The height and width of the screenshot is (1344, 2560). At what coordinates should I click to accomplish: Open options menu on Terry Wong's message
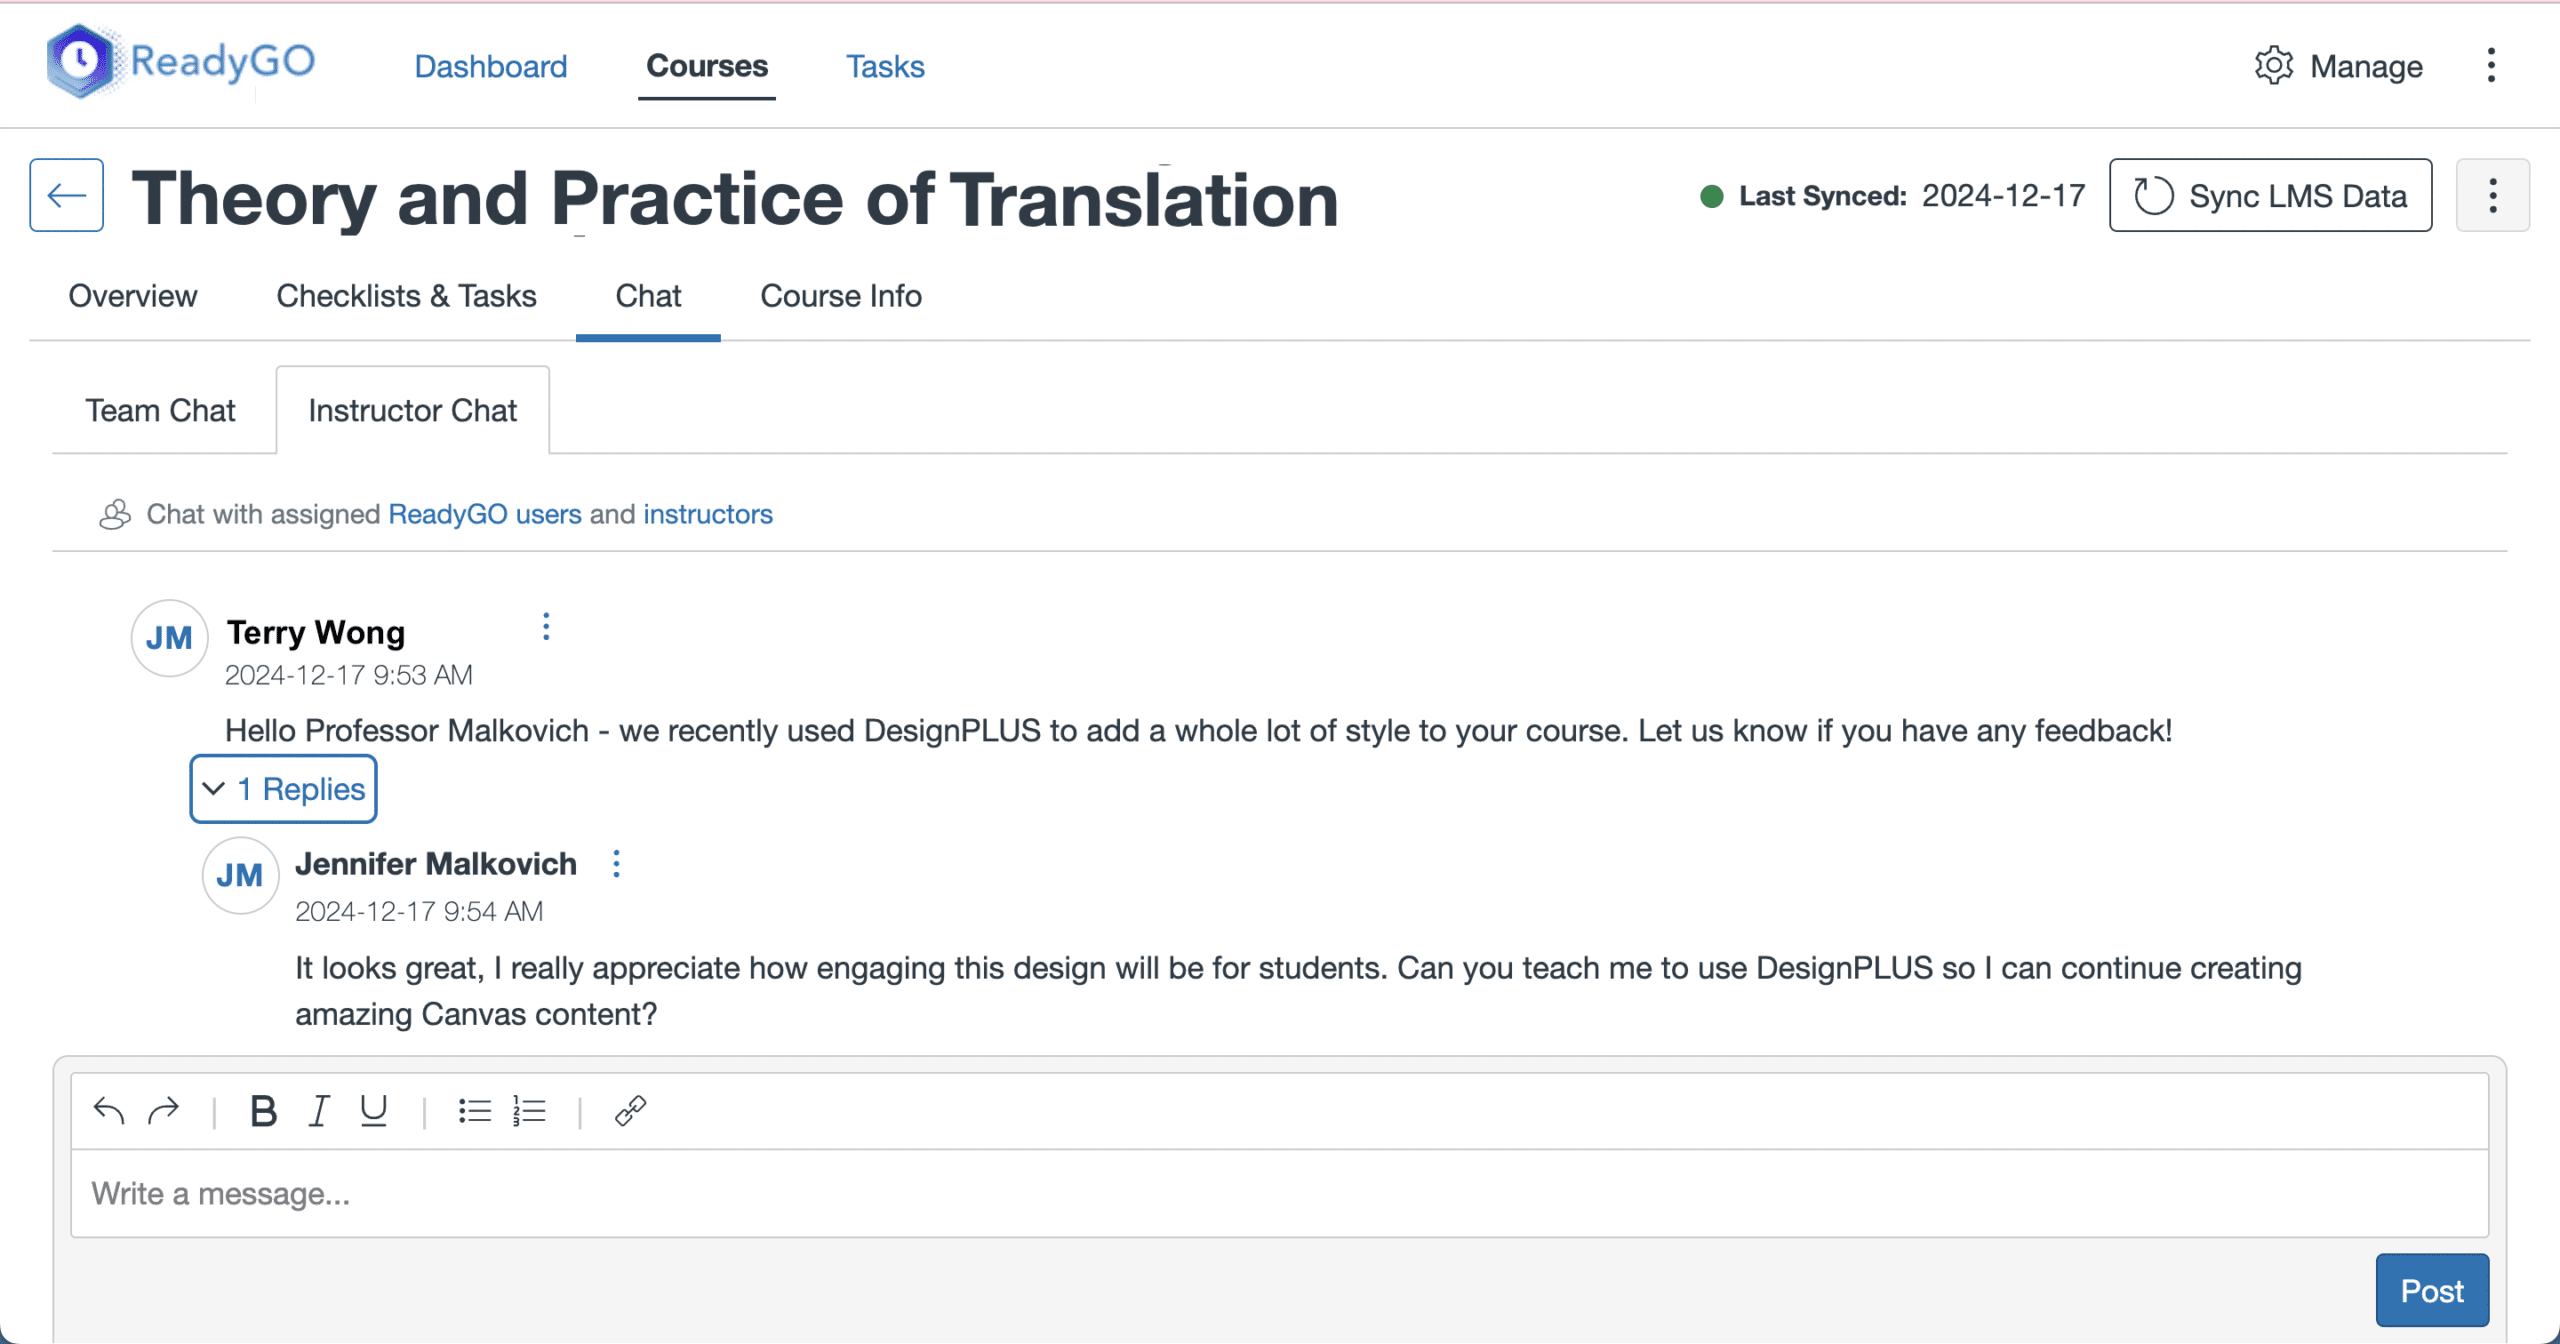(546, 627)
